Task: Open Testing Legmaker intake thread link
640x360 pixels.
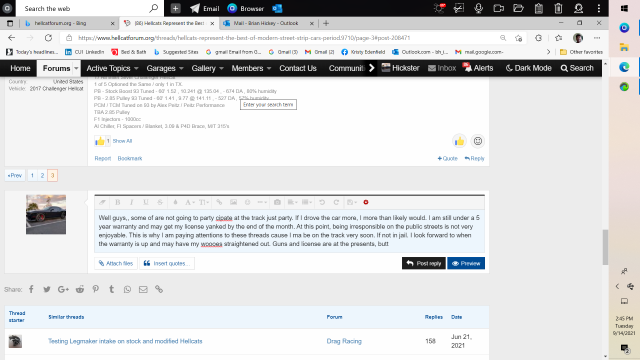Action: click(x=125, y=341)
